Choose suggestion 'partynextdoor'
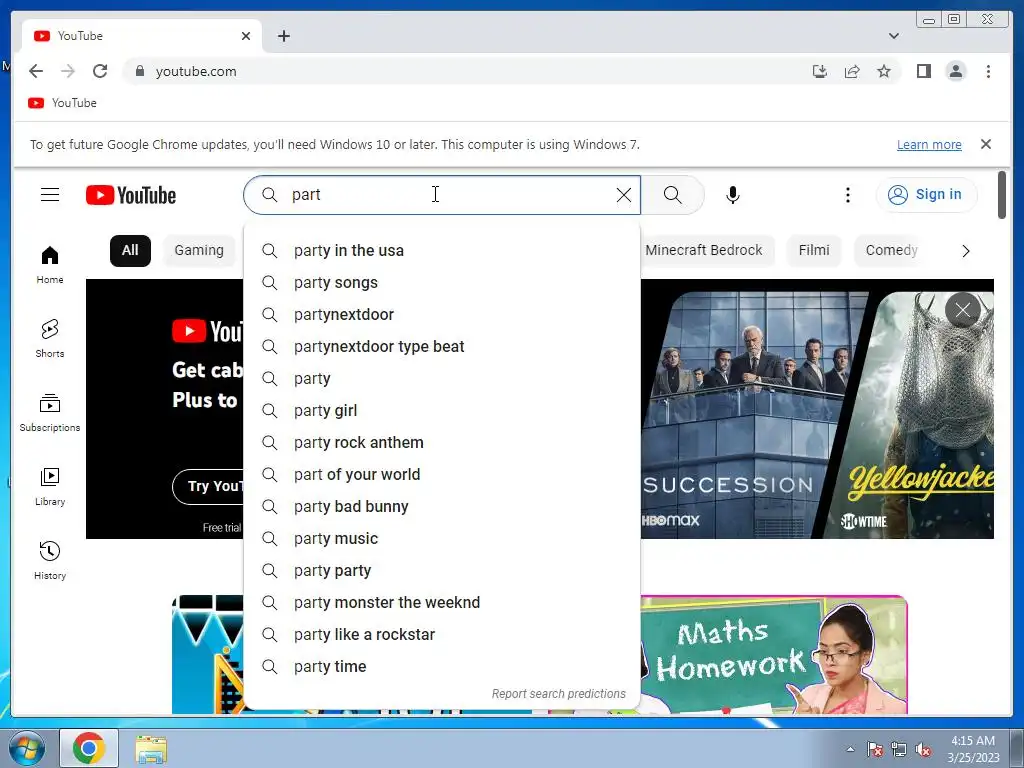This screenshot has width=1024, height=768. click(441, 315)
